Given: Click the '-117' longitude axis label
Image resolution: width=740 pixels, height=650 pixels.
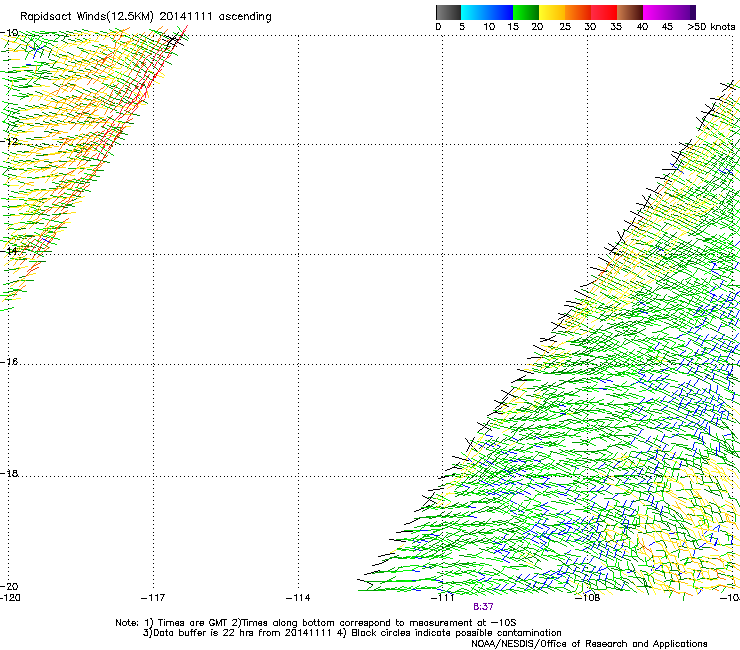Looking at the screenshot, I should (153, 598).
